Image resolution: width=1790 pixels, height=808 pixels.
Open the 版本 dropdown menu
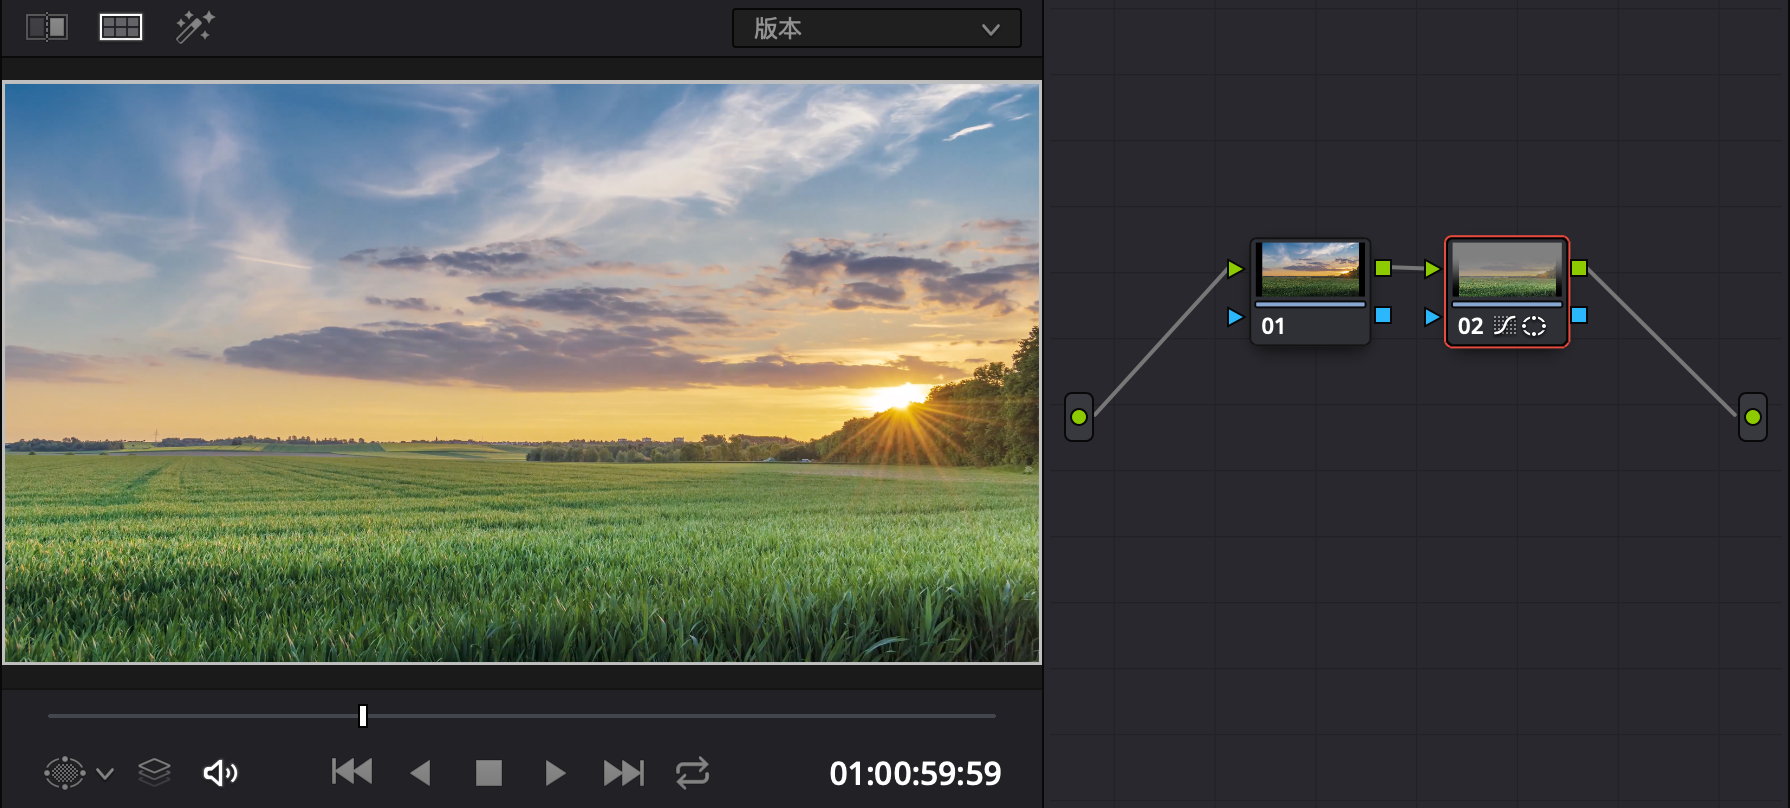(877, 28)
